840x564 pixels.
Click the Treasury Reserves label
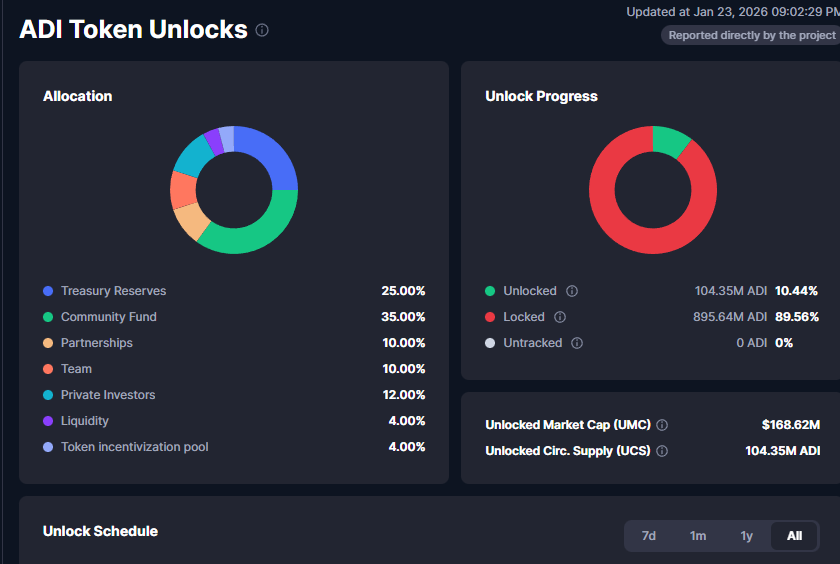tap(114, 291)
